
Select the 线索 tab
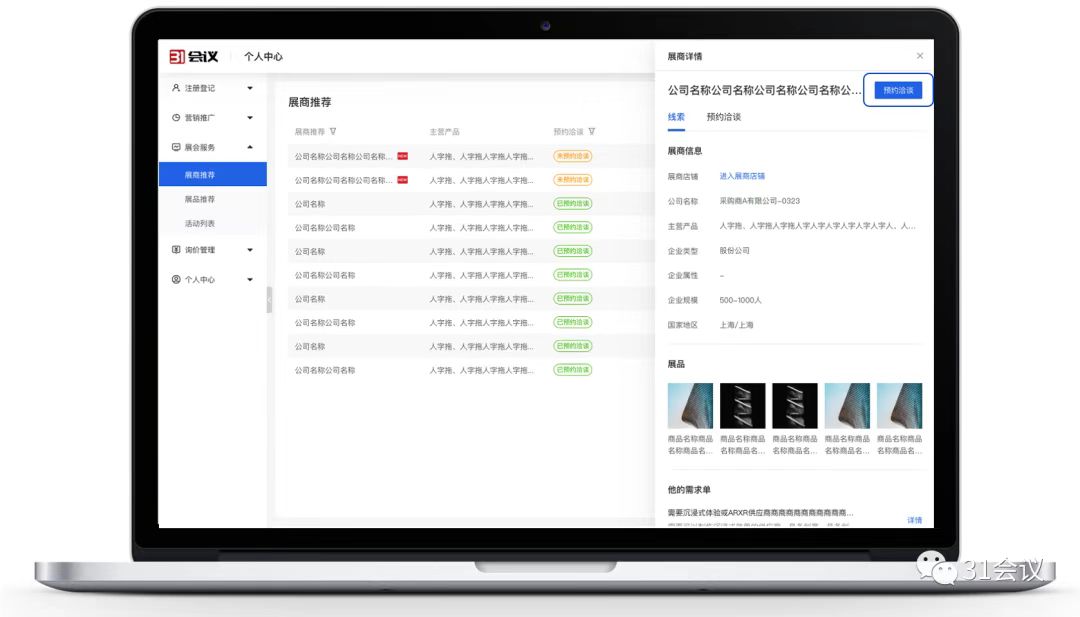pos(676,117)
